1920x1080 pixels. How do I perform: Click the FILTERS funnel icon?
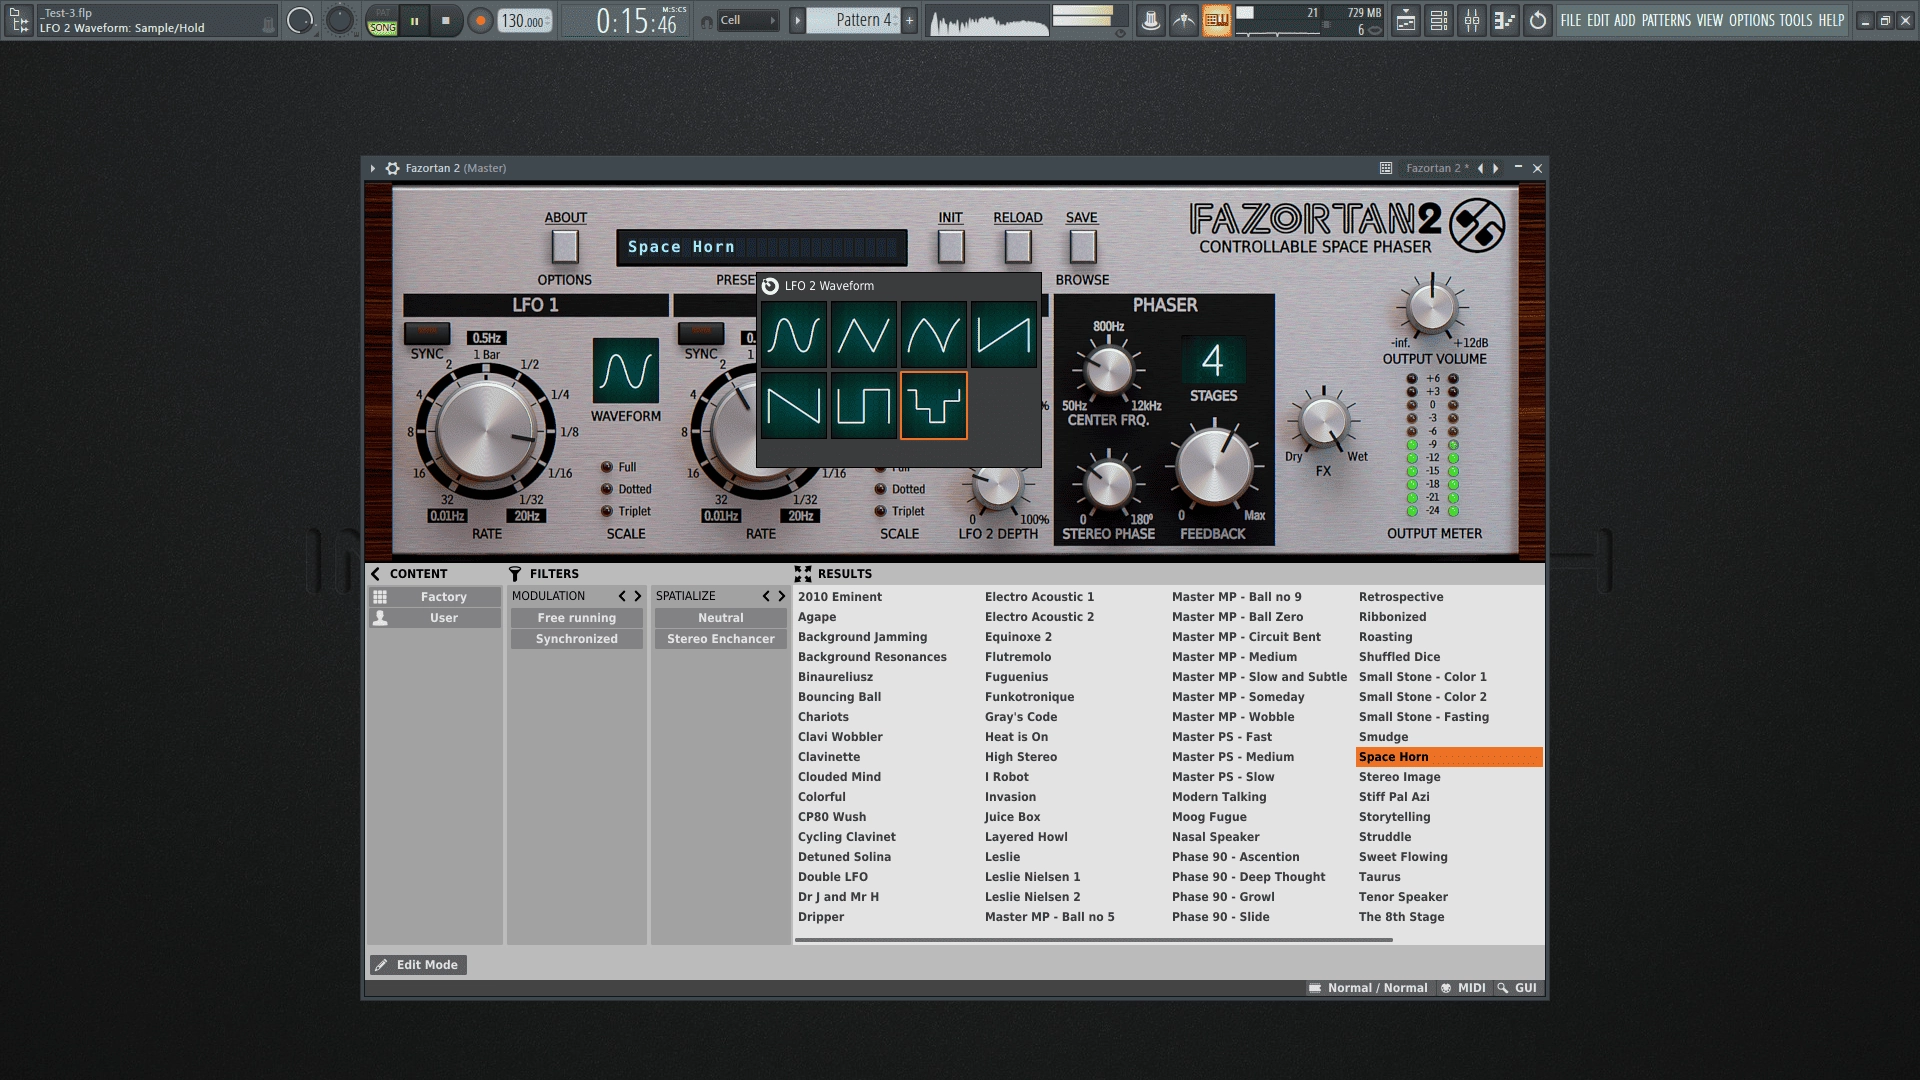(x=515, y=574)
